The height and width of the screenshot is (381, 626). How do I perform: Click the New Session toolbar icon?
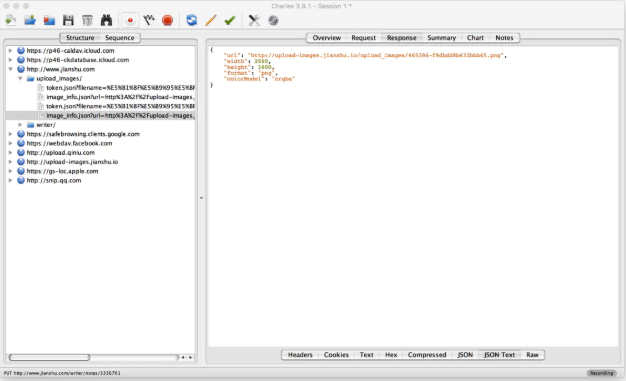point(11,20)
